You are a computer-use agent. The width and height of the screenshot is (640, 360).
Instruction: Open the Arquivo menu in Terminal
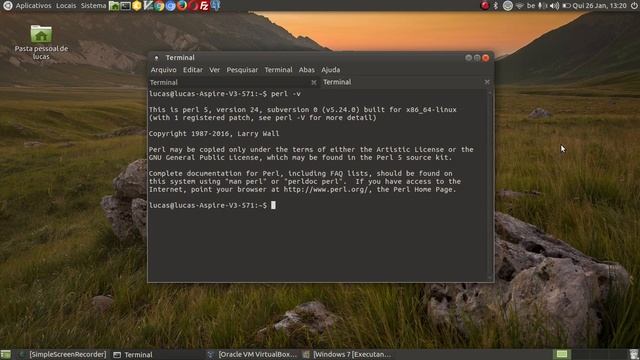point(163,70)
